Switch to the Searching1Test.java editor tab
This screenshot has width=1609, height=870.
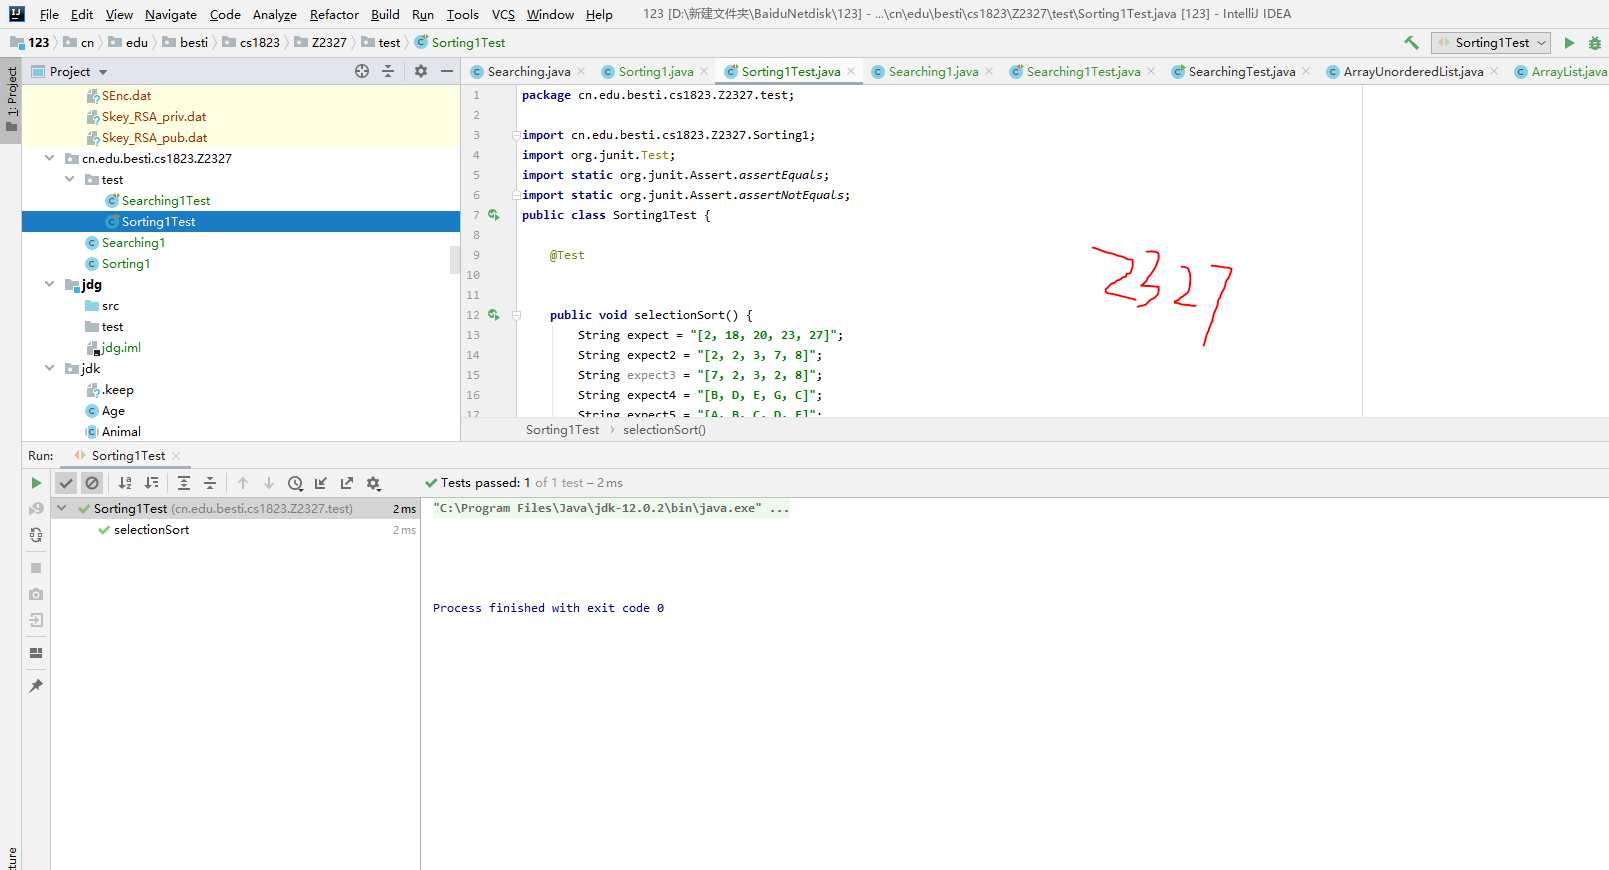[1082, 71]
